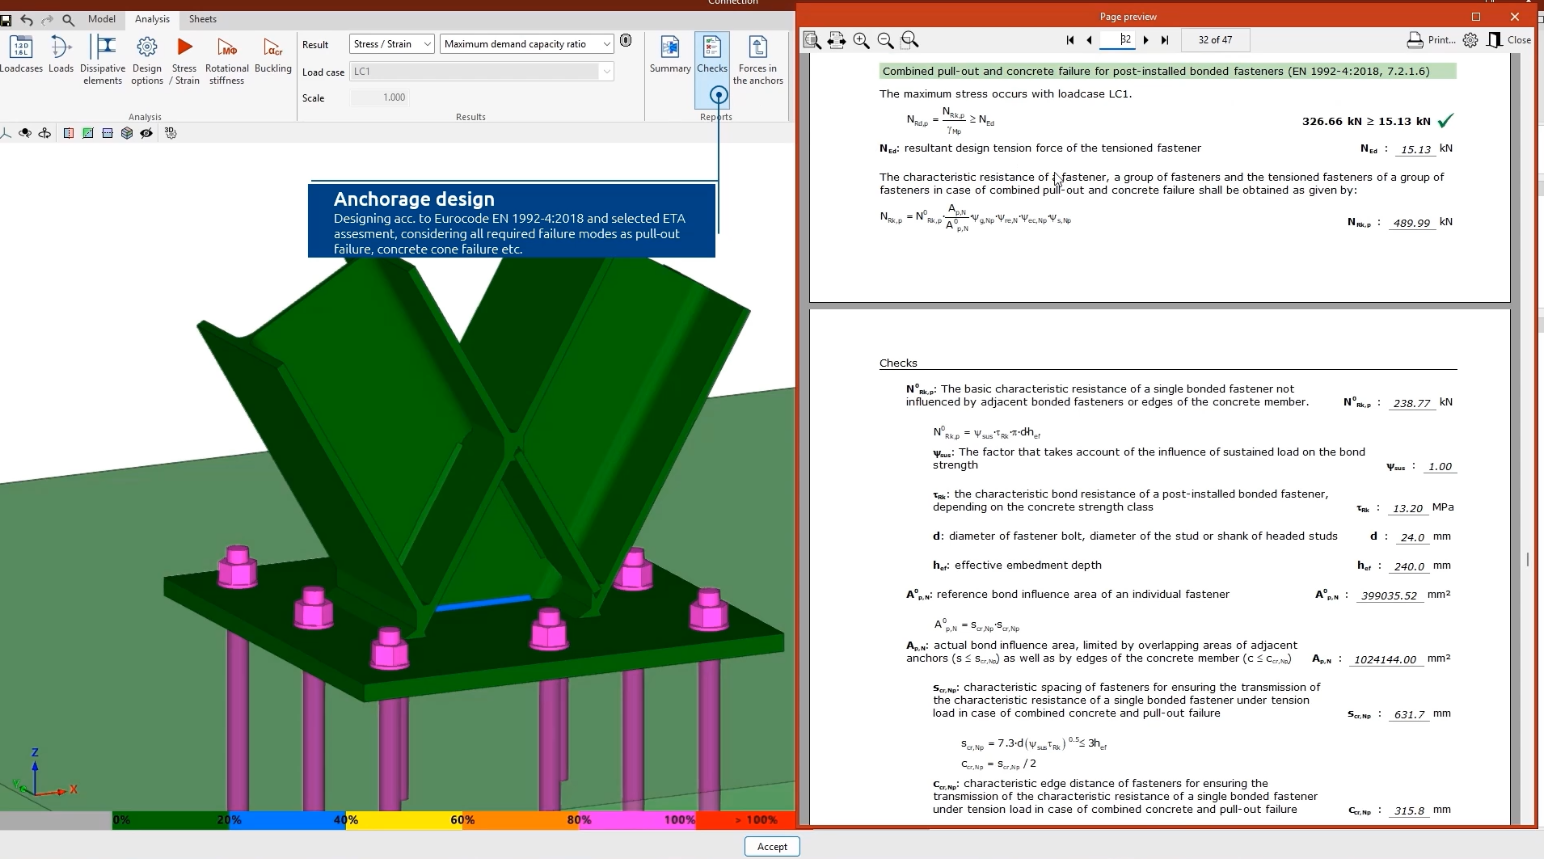Open Forces in the anchors report
Viewport: 1544px width, 859px height.
coord(758,60)
